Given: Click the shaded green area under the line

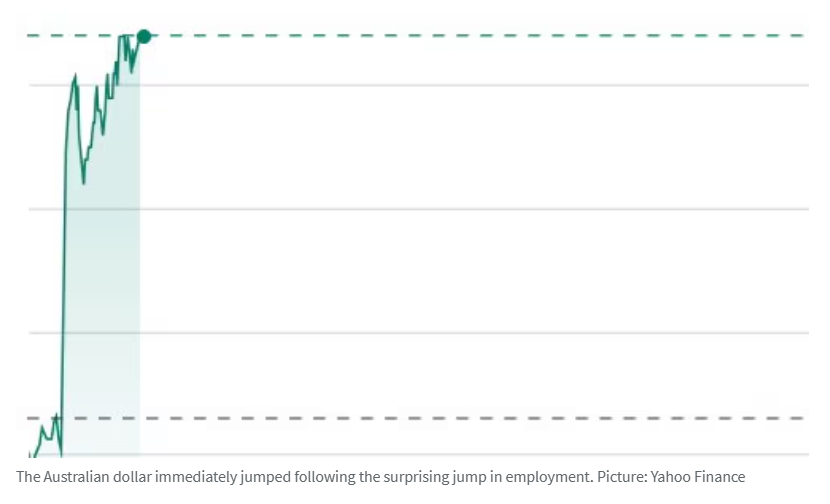Looking at the screenshot, I should (102, 300).
